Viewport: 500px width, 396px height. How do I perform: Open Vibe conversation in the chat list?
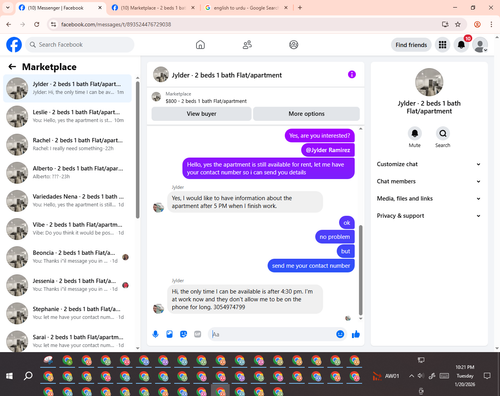(x=67, y=229)
